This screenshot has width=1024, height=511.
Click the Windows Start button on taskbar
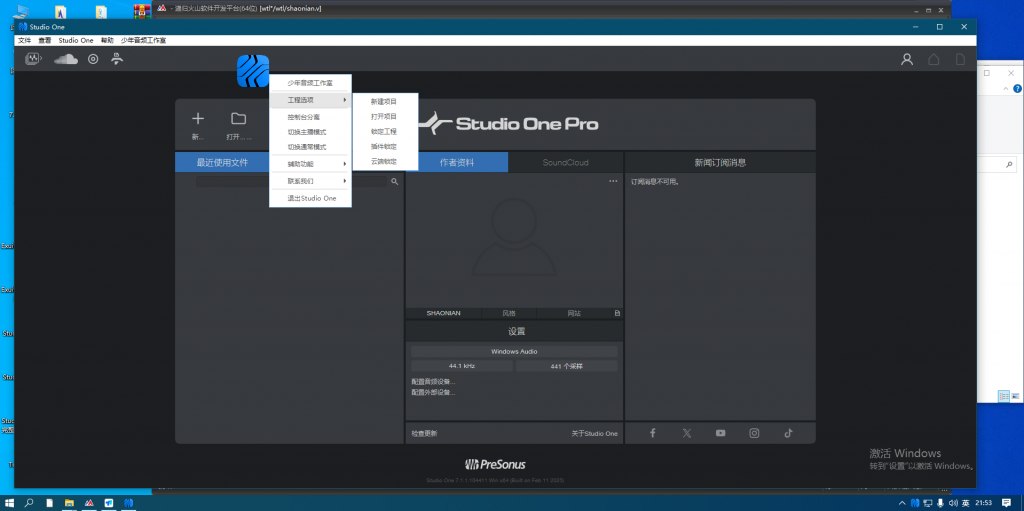[10, 503]
